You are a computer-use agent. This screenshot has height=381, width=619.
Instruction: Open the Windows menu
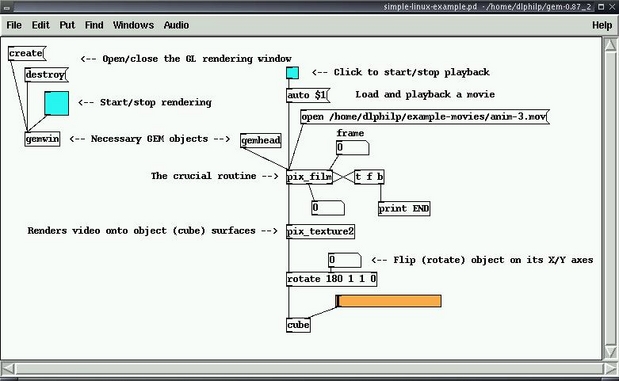pos(133,25)
